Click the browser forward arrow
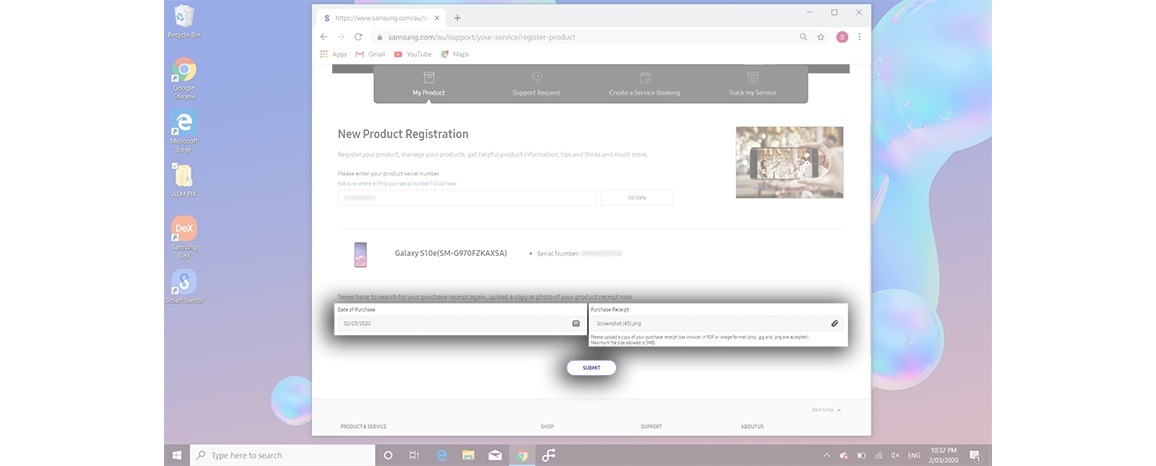 341,37
